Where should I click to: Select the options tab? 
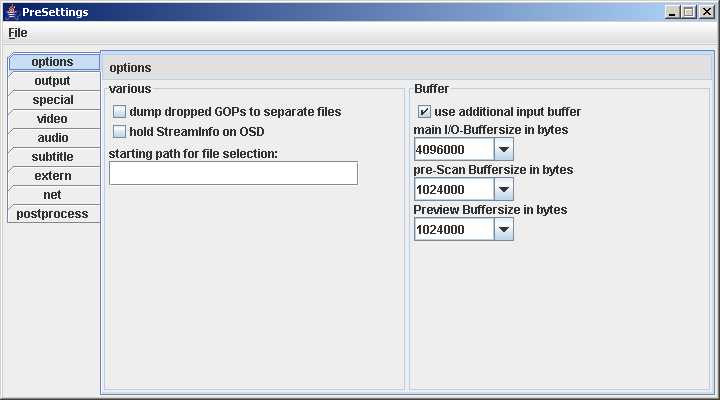52,62
